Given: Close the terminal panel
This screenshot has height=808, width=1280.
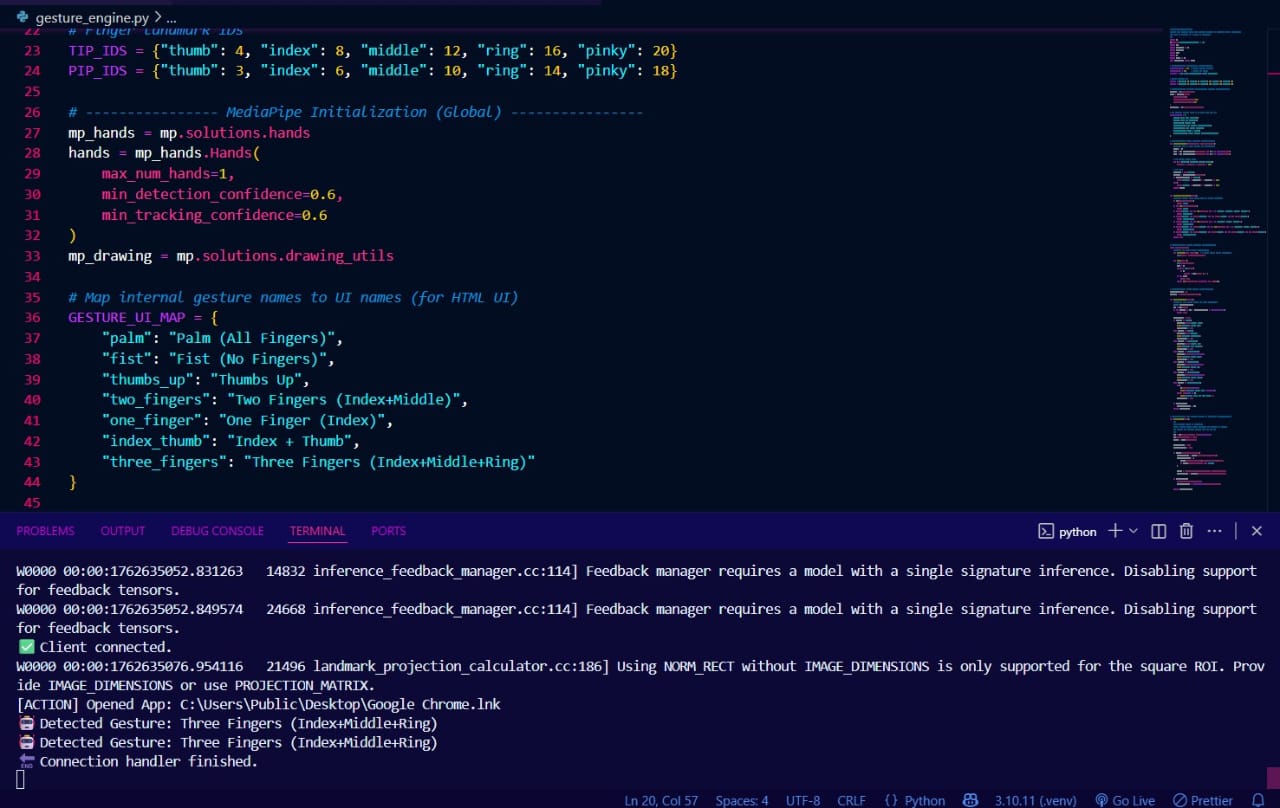Looking at the screenshot, I should pyautogui.click(x=1257, y=531).
